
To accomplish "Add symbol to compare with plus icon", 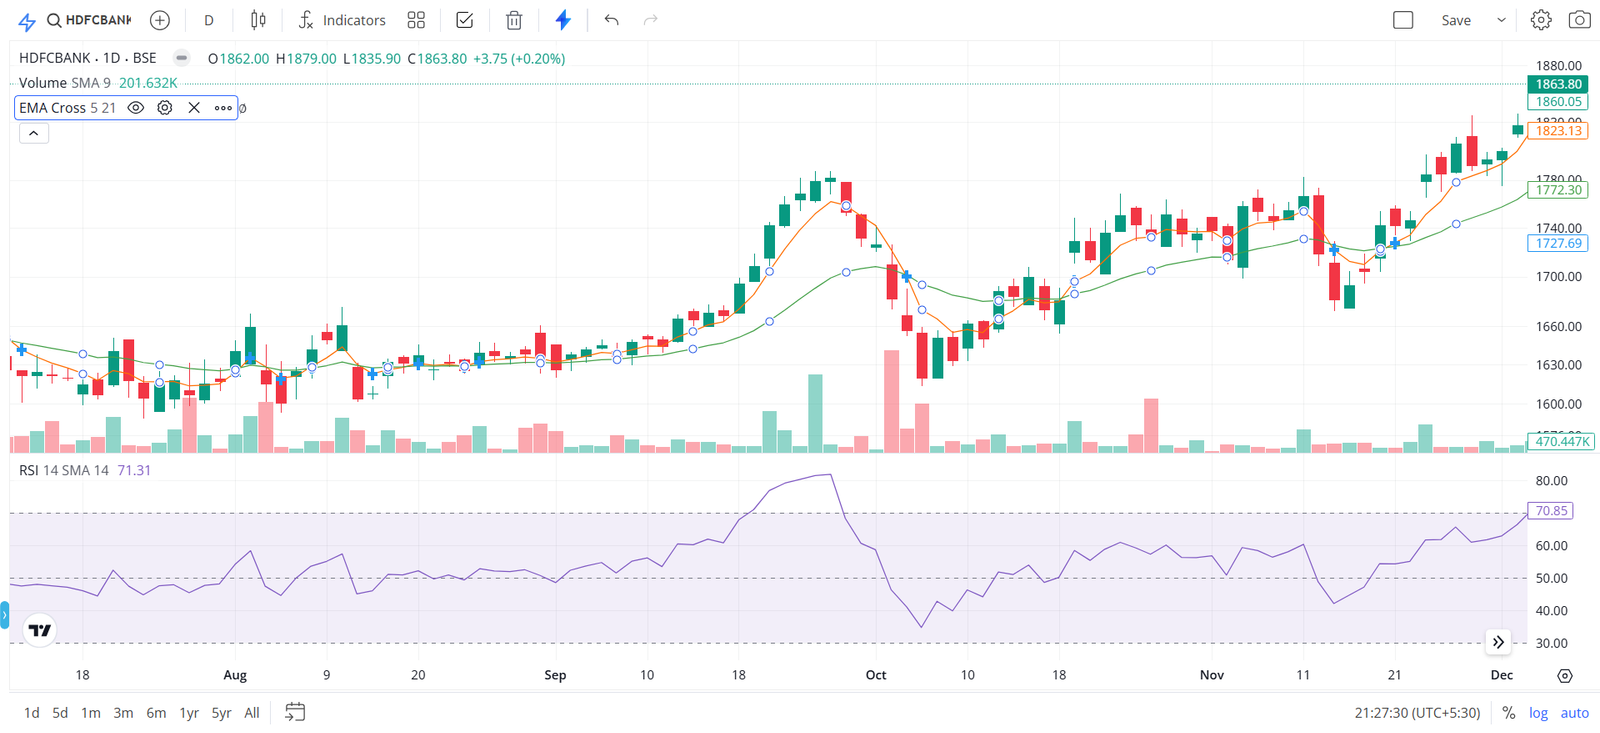I will [x=159, y=20].
